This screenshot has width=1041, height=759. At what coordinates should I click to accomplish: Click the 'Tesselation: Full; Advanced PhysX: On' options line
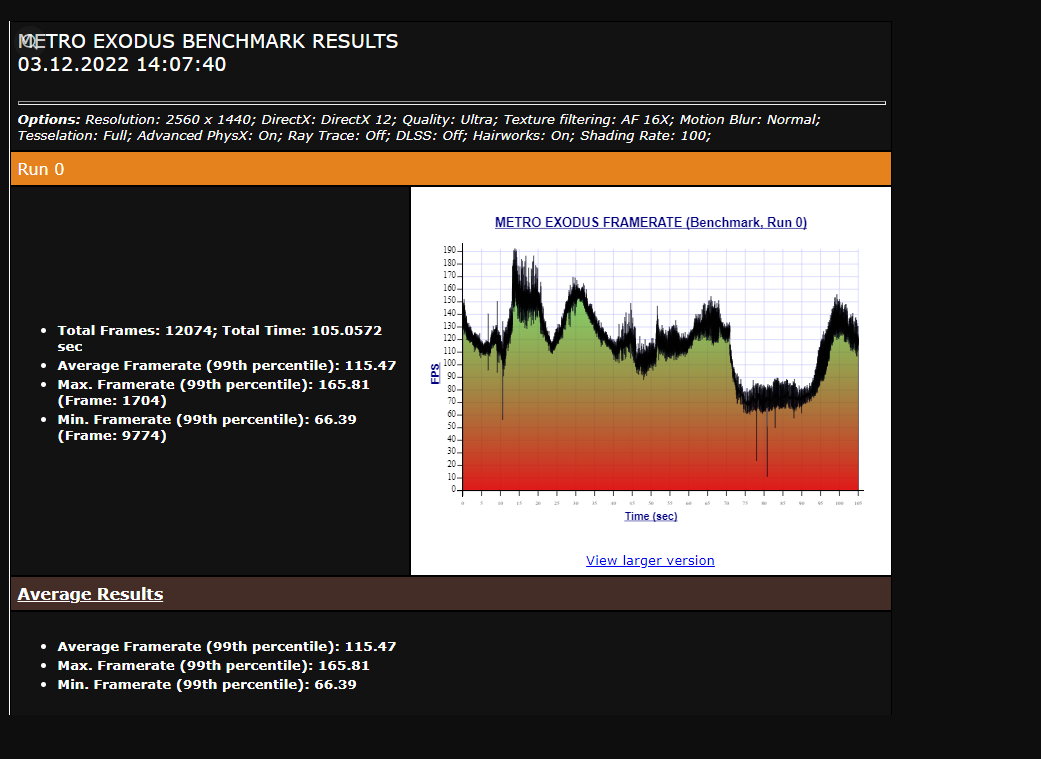click(364, 135)
